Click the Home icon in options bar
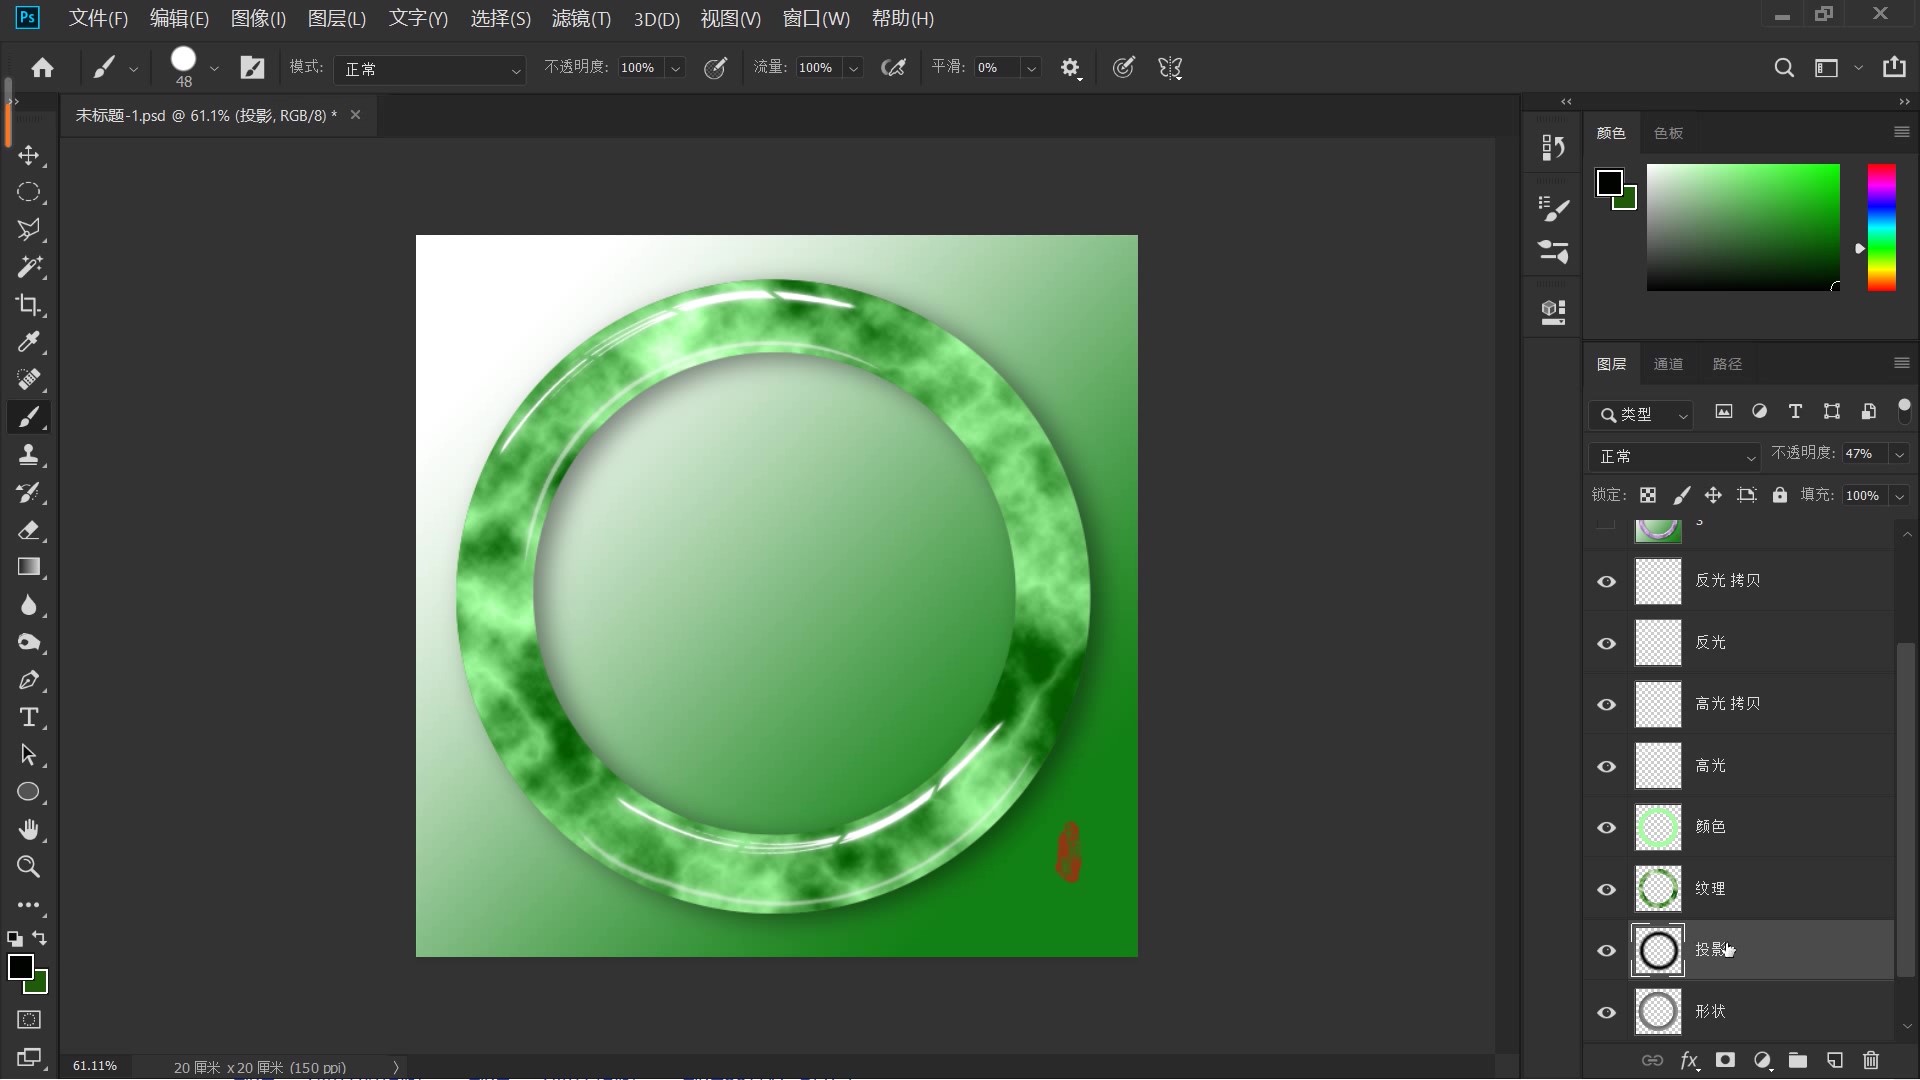This screenshot has width=1920, height=1080. point(42,68)
